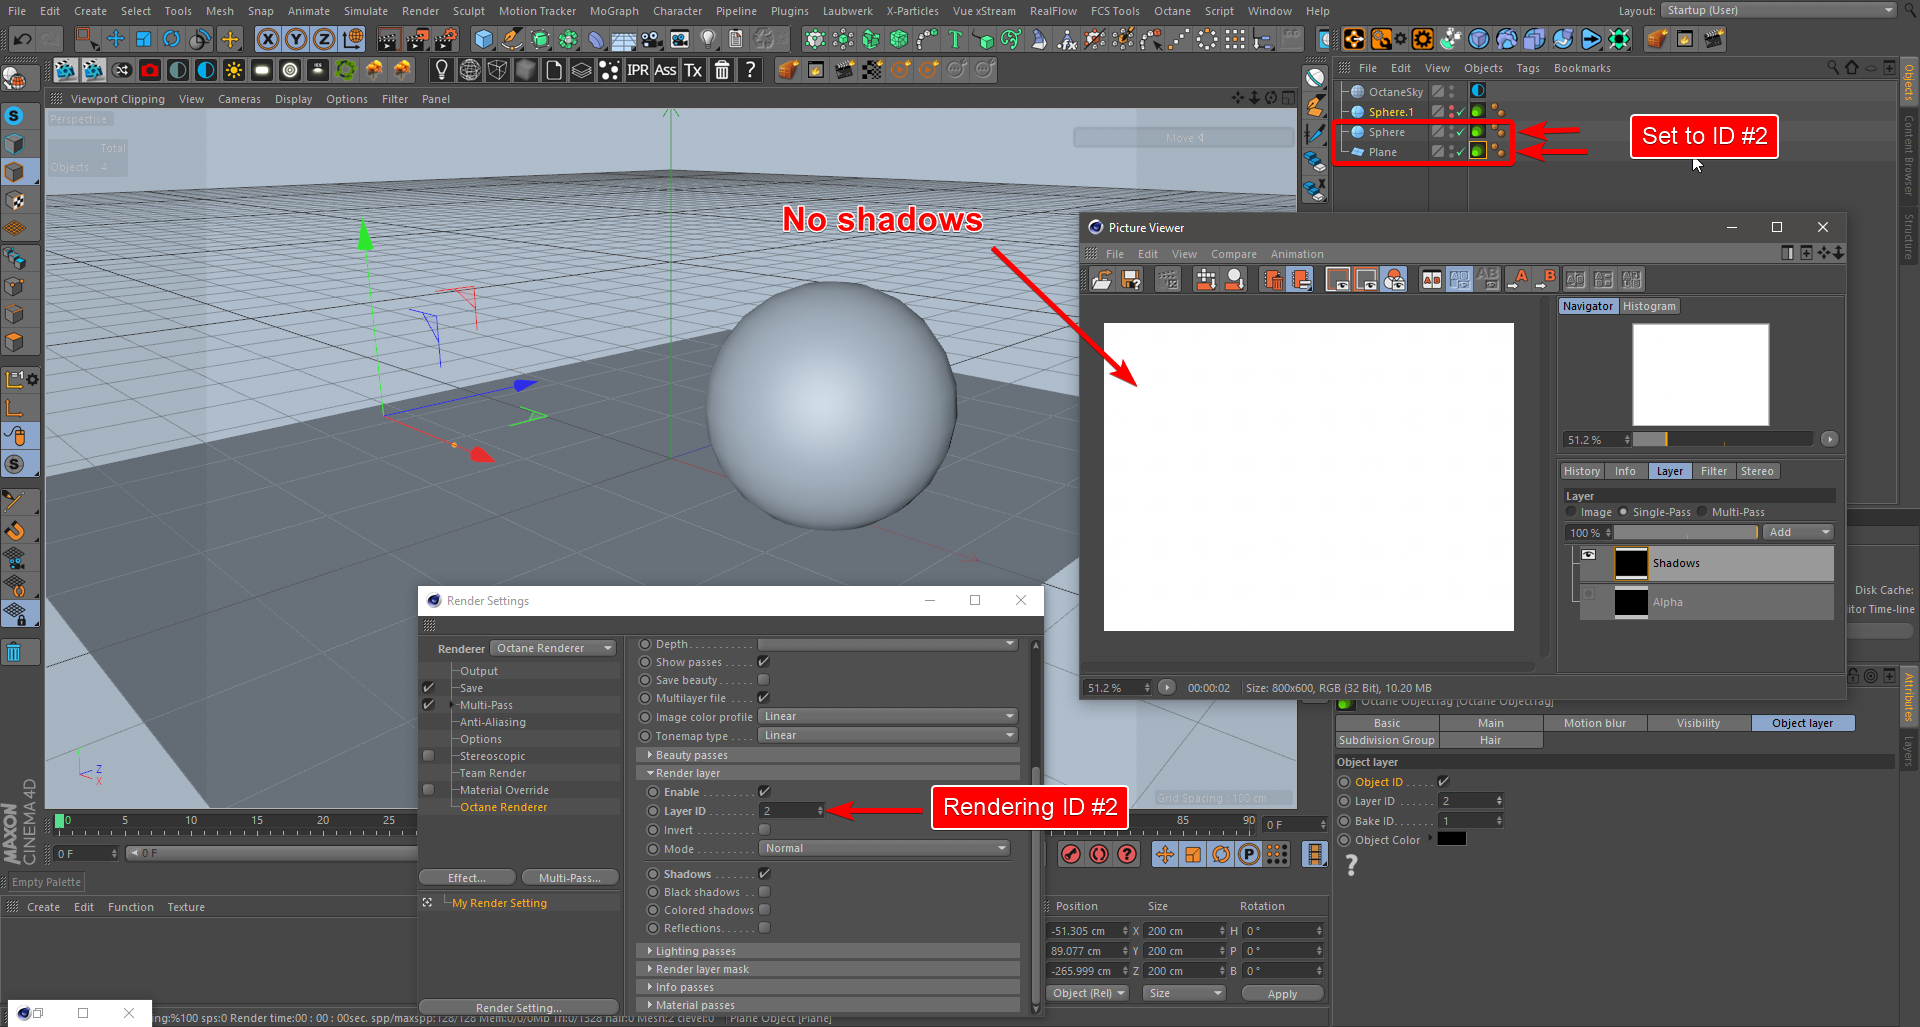Click the Render Setting... button
Screen dimensions: 1920x1027
tap(519, 1007)
